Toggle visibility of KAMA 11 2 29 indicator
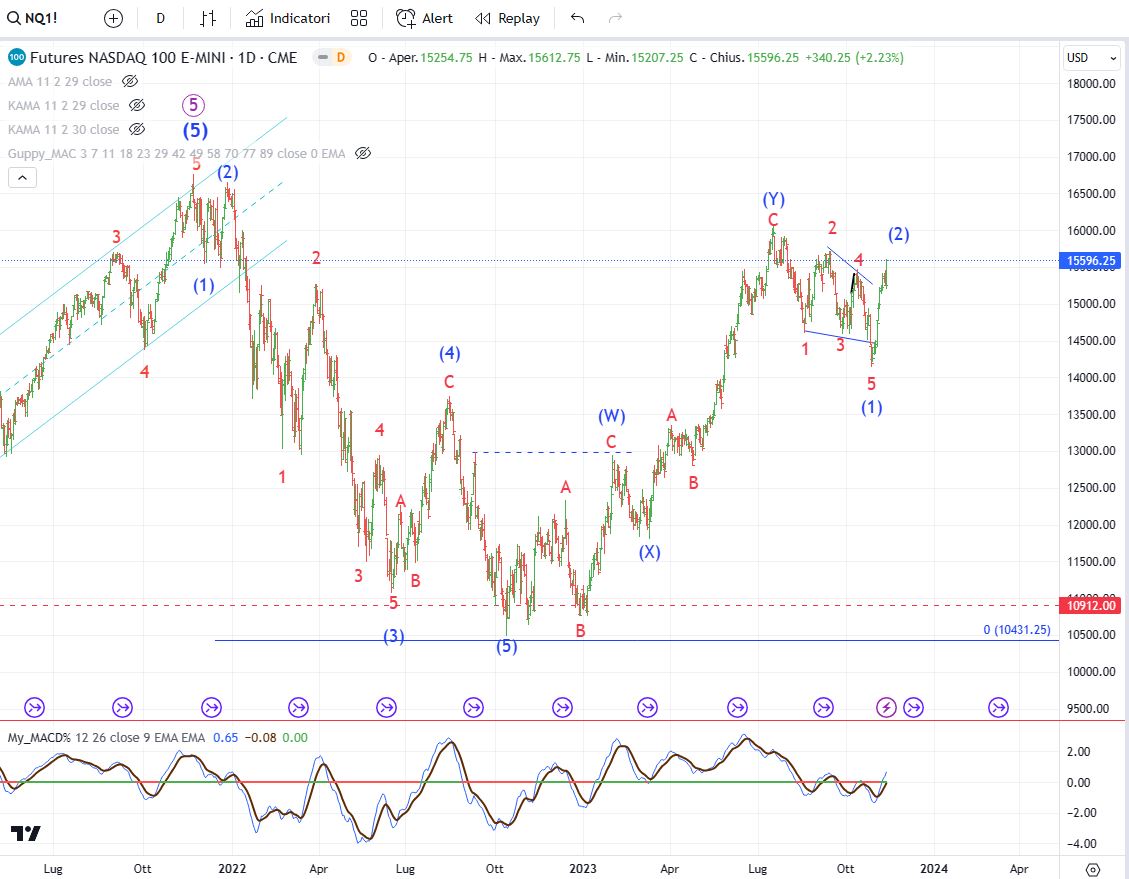1129x879 pixels. (137, 105)
